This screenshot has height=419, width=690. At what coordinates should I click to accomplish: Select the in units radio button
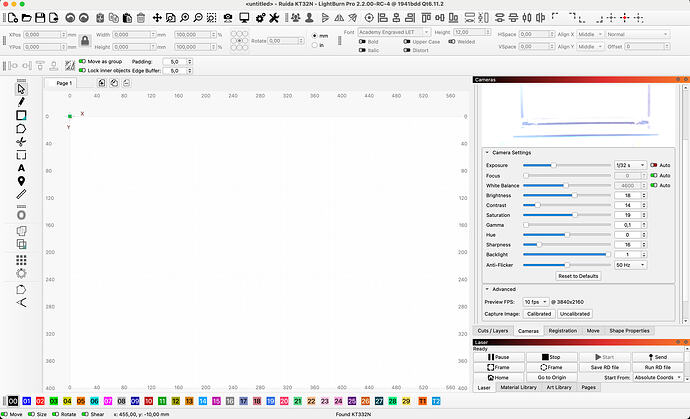(x=315, y=45)
